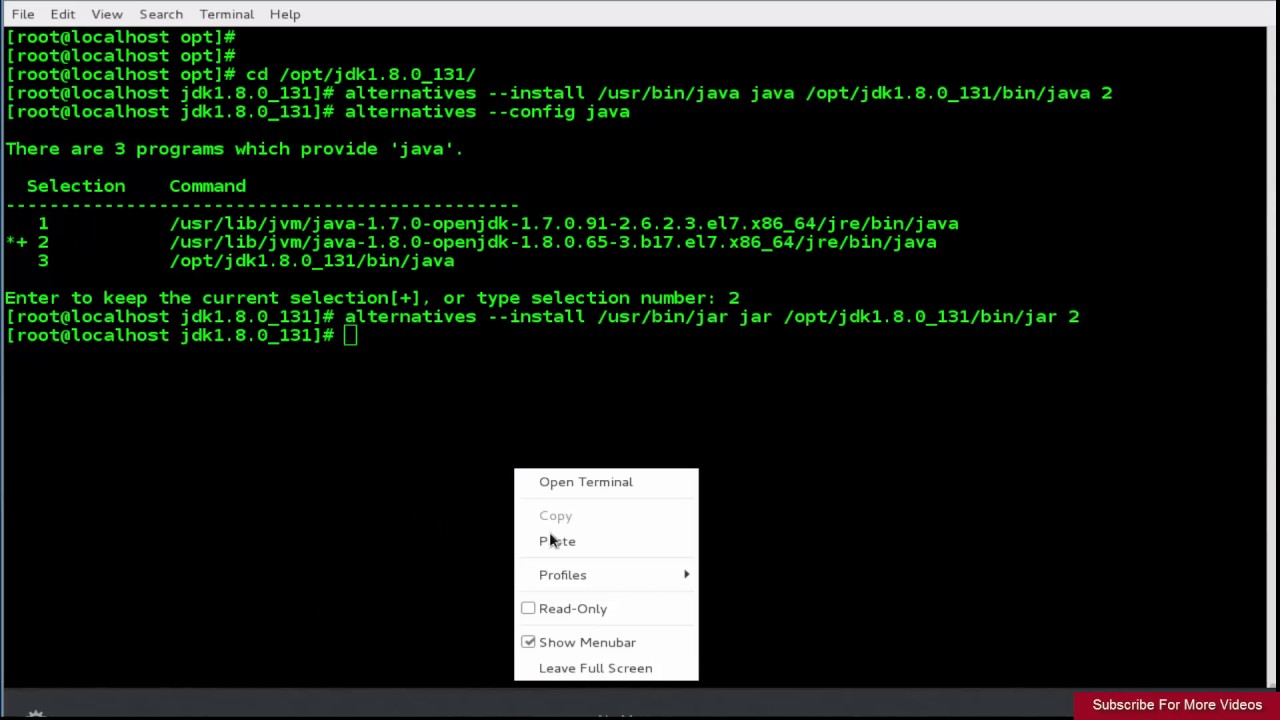Select Copy in the context menu

[x=606, y=516]
